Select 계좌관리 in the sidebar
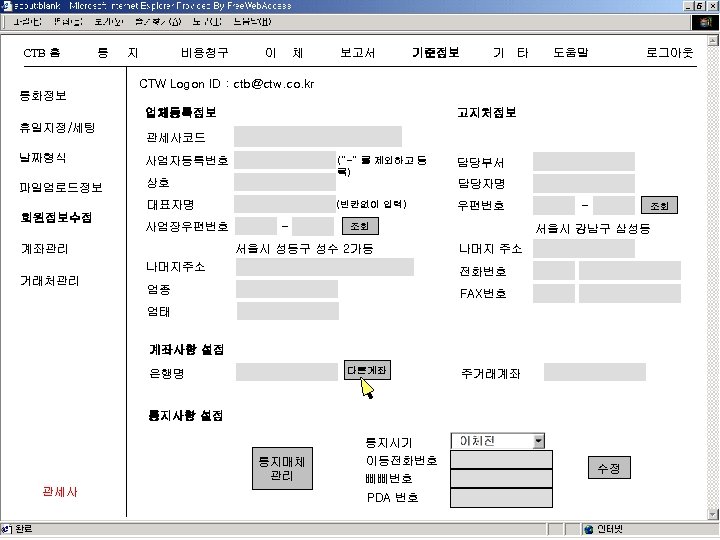This screenshot has height=540, width=720. 45,249
